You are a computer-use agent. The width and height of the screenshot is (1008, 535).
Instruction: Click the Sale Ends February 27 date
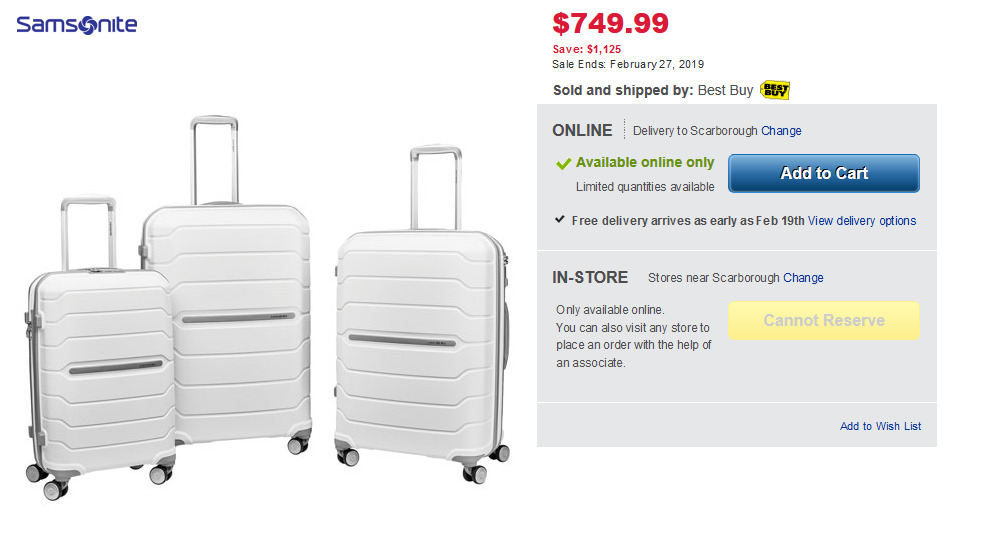(628, 64)
